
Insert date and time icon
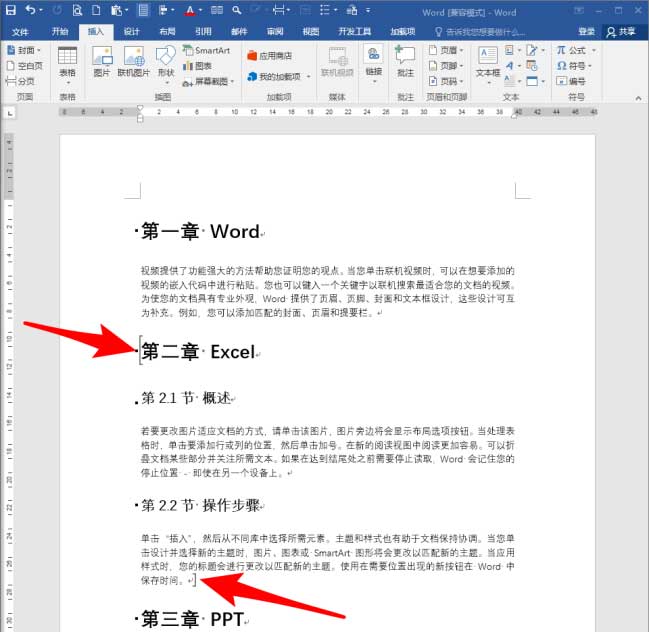(x=532, y=66)
